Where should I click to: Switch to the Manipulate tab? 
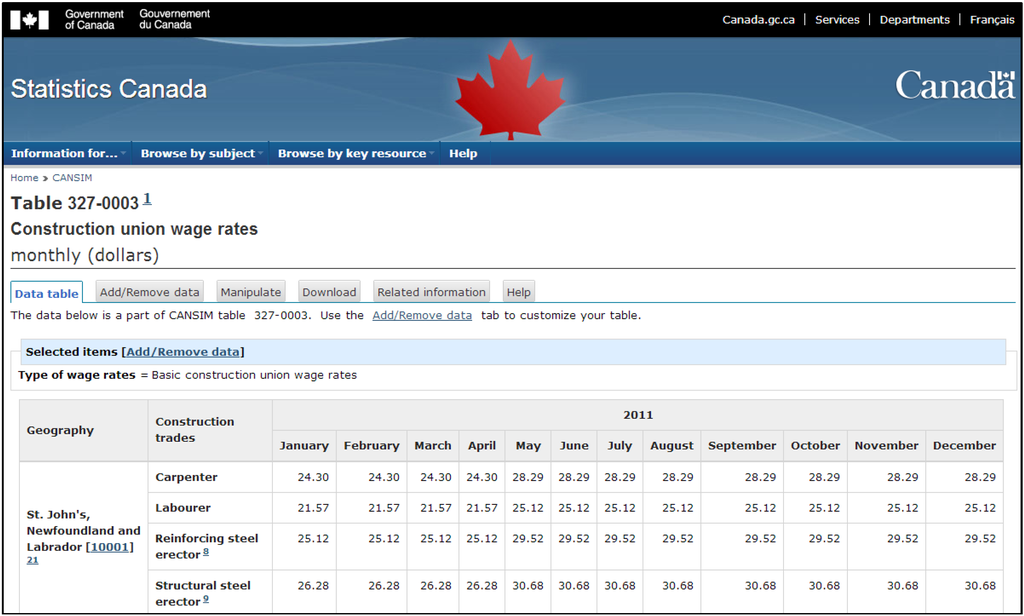click(251, 292)
